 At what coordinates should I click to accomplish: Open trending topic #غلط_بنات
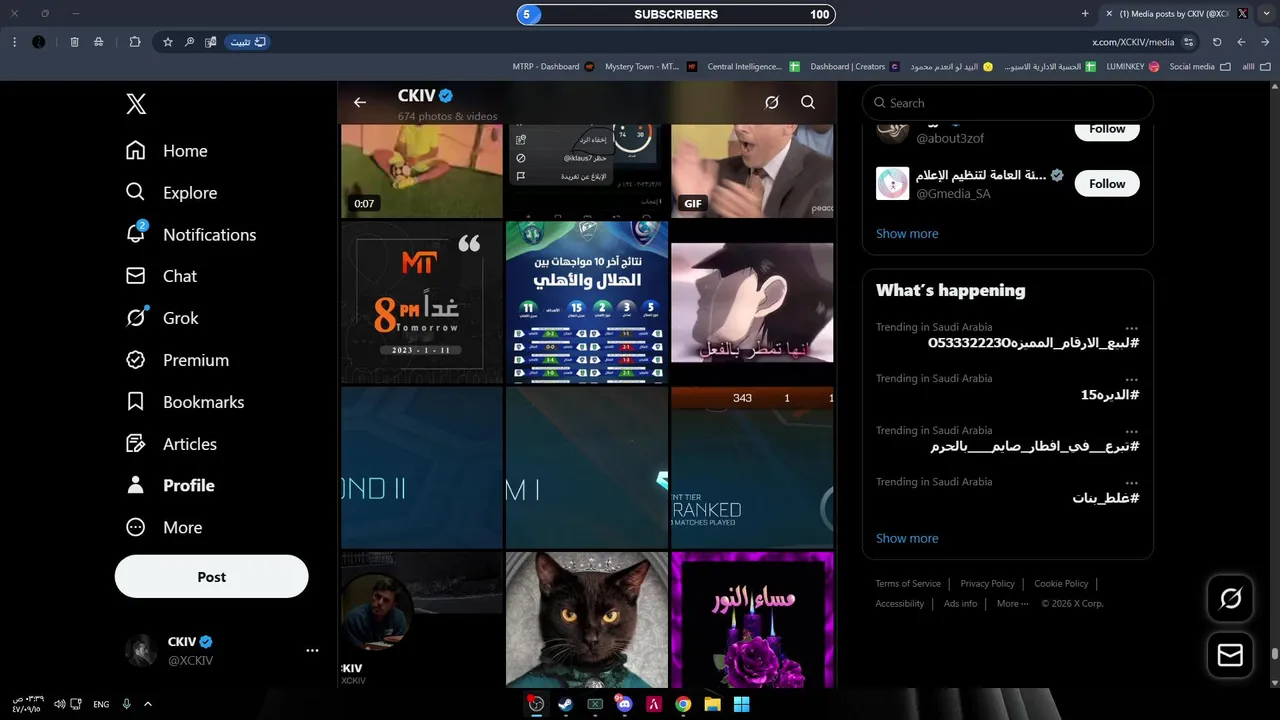coord(1106,498)
